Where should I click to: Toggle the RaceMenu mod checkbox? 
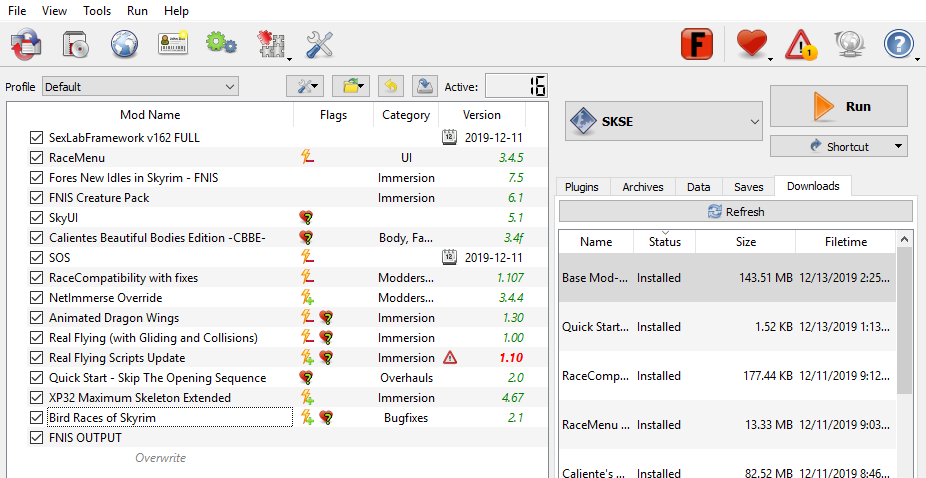(37, 158)
